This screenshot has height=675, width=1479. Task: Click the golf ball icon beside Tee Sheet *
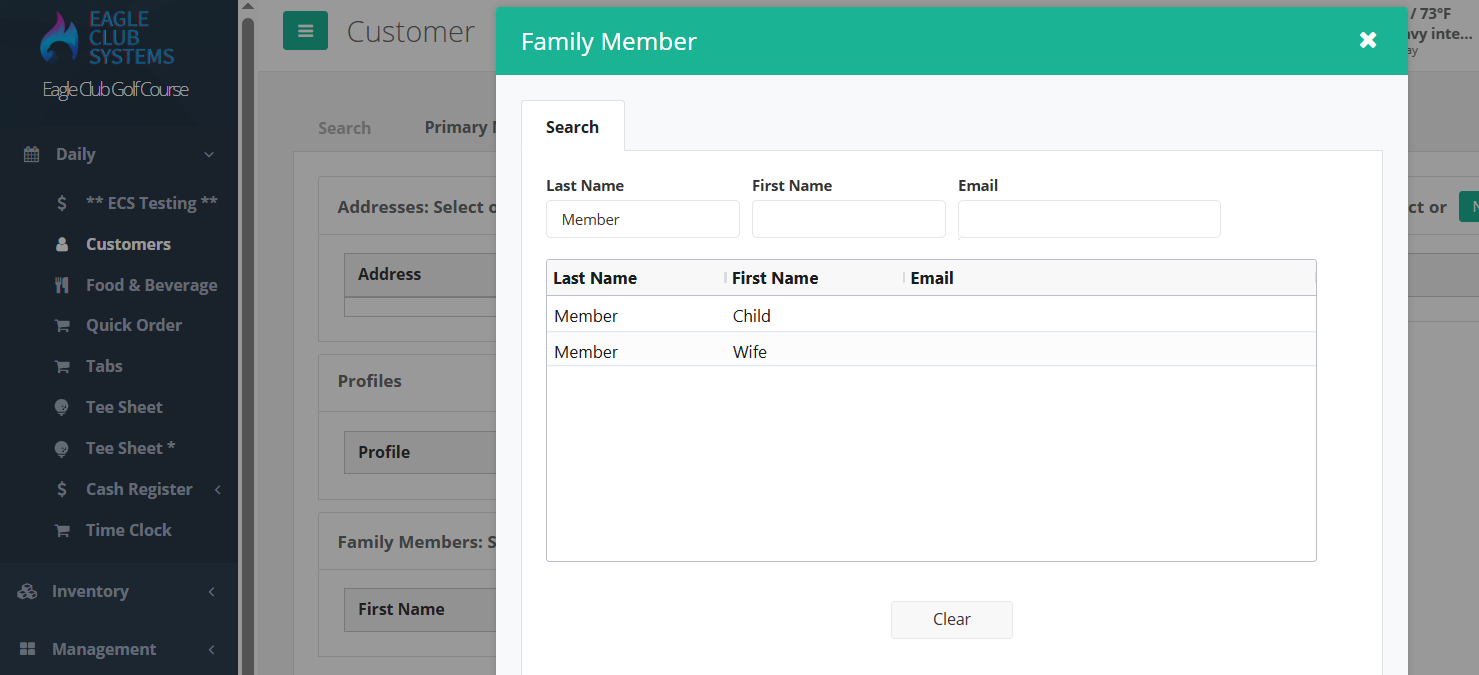click(x=62, y=448)
